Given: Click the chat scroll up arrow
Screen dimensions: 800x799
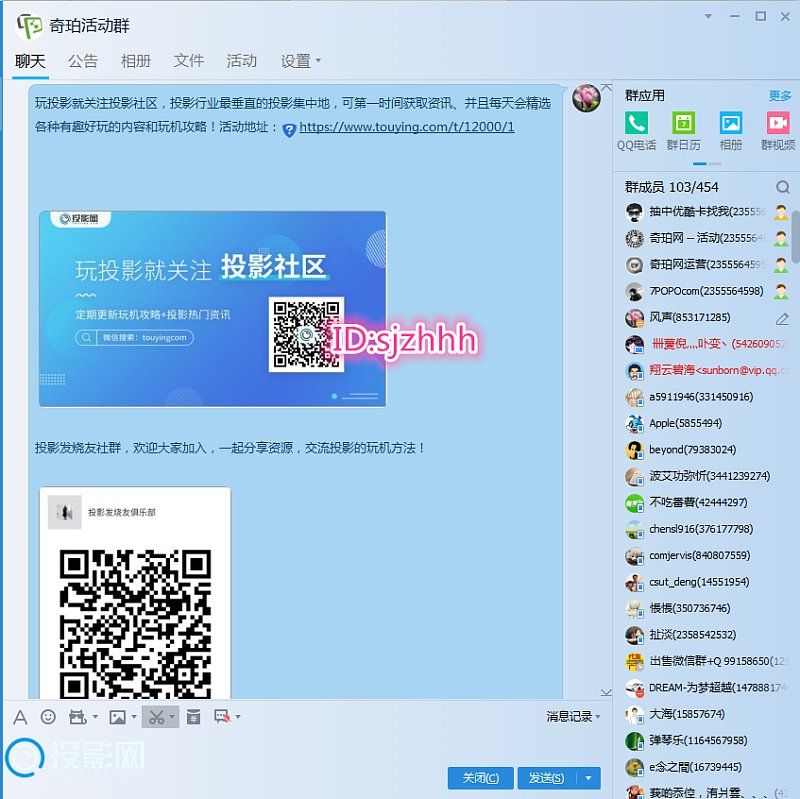Looking at the screenshot, I should tap(606, 88).
